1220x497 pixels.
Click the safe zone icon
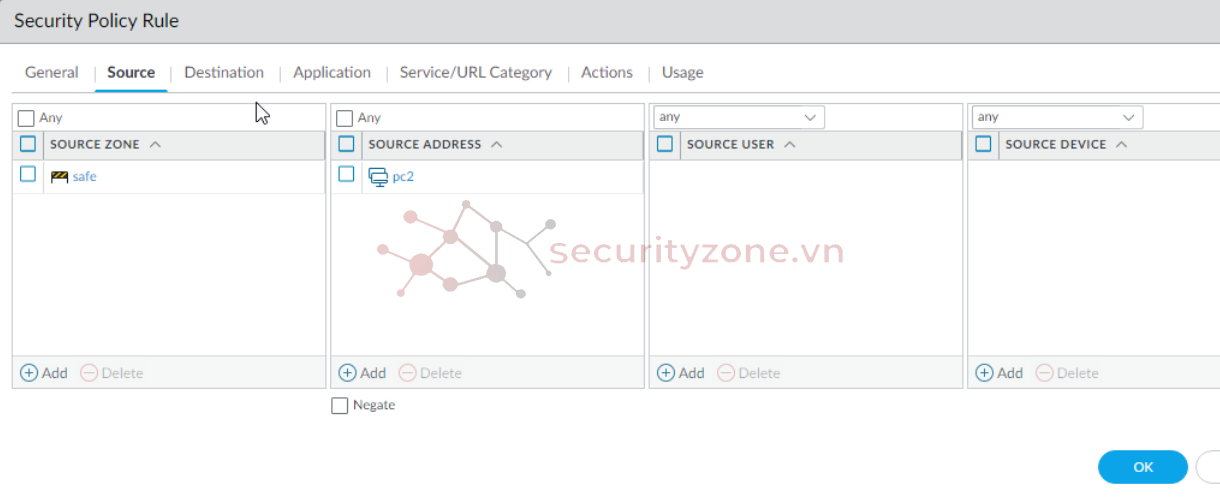(59, 176)
